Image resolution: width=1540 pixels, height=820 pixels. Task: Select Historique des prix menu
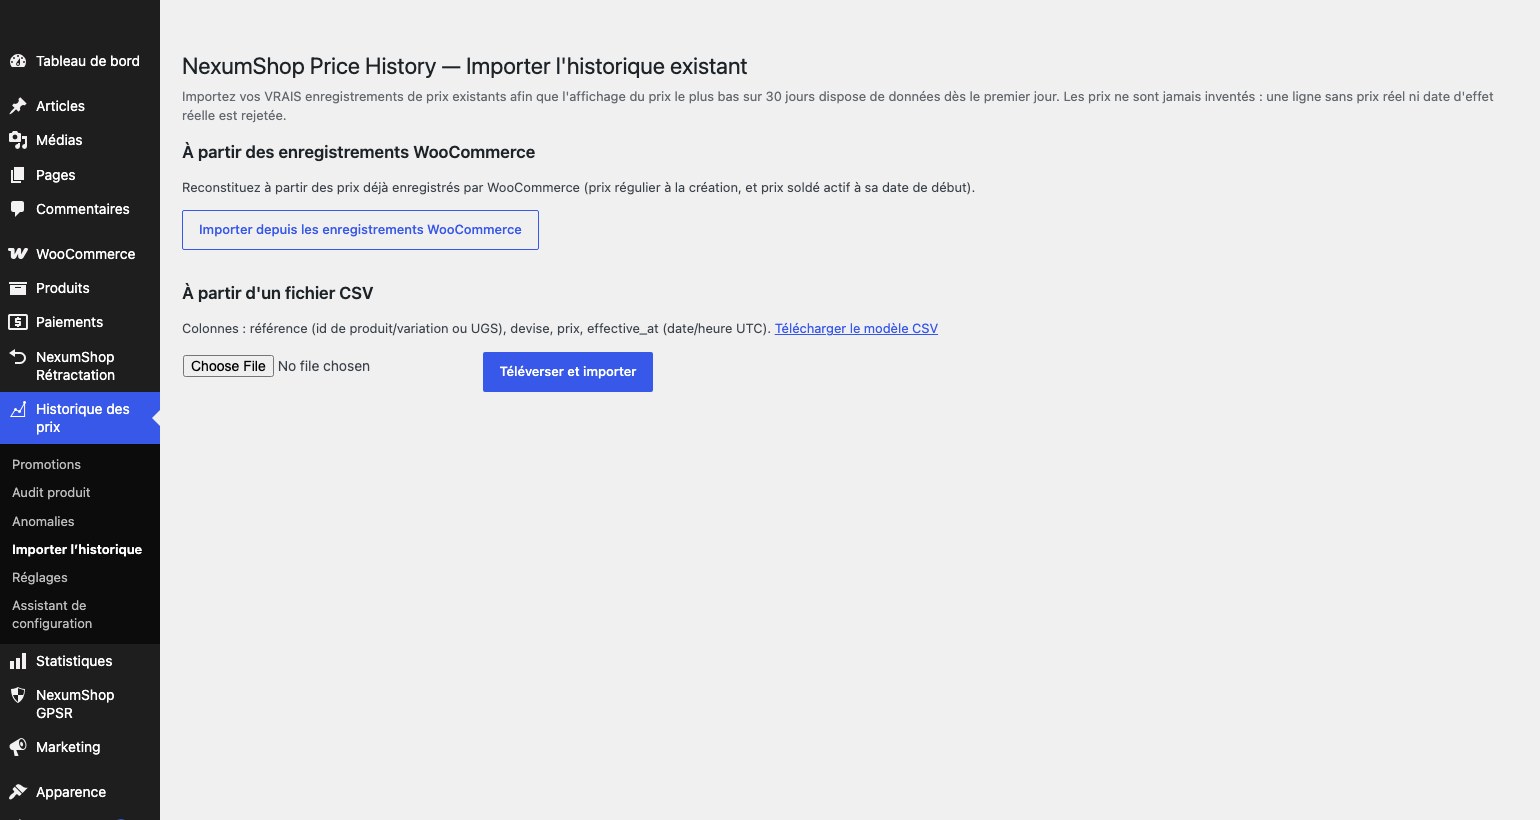(80, 418)
